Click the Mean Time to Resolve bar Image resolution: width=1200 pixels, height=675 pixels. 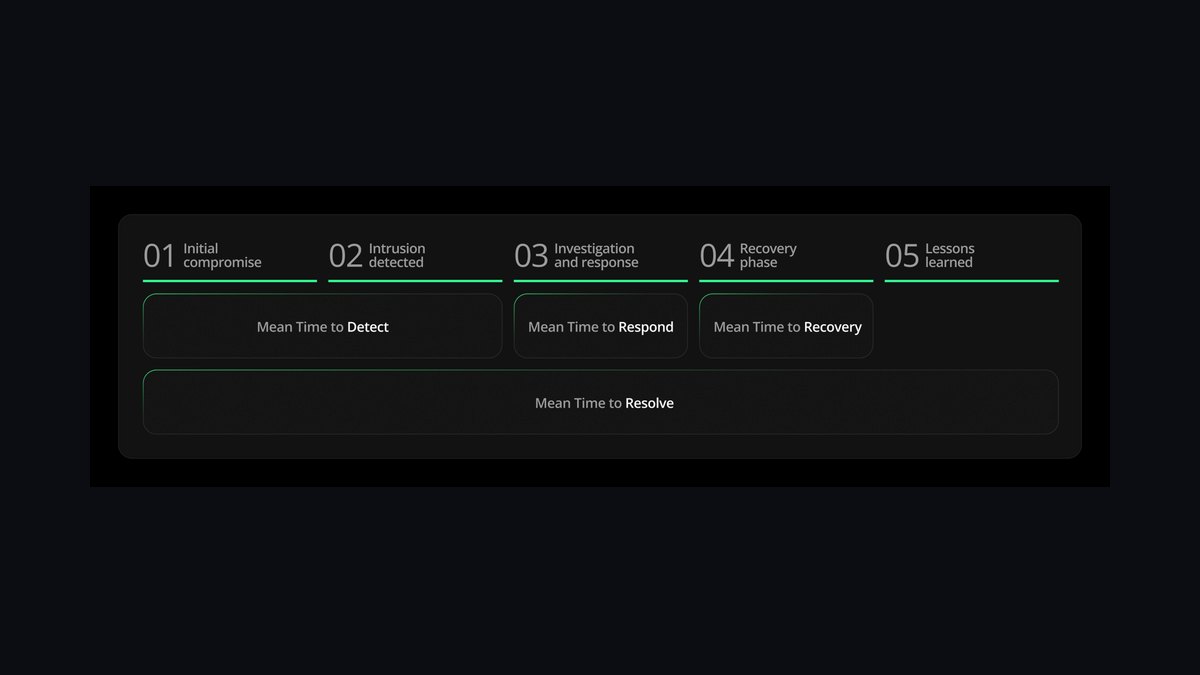(x=601, y=402)
